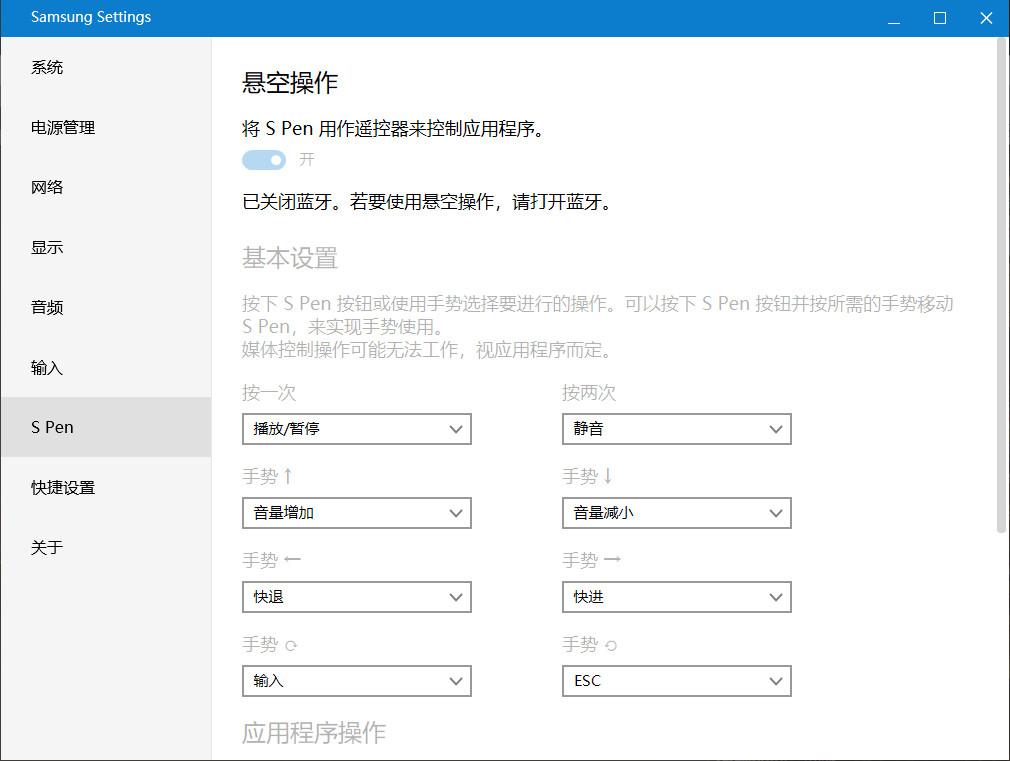Open the counterclockwise gesture dropdown showing ESC
This screenshot has width=1010, height=761.
pyautogui.click(x=676, y=681)
